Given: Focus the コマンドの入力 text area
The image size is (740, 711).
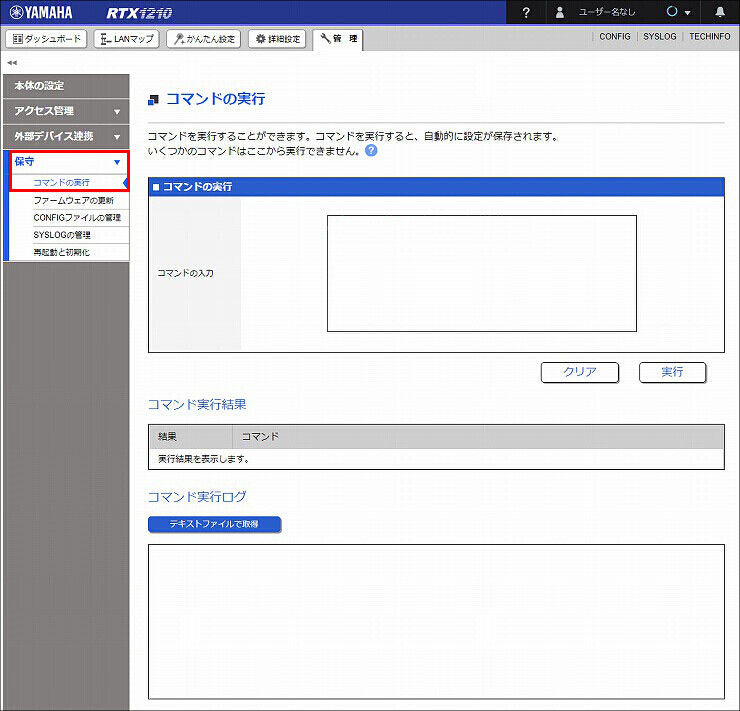Looking at the screenshot, I should click(482, 274).
